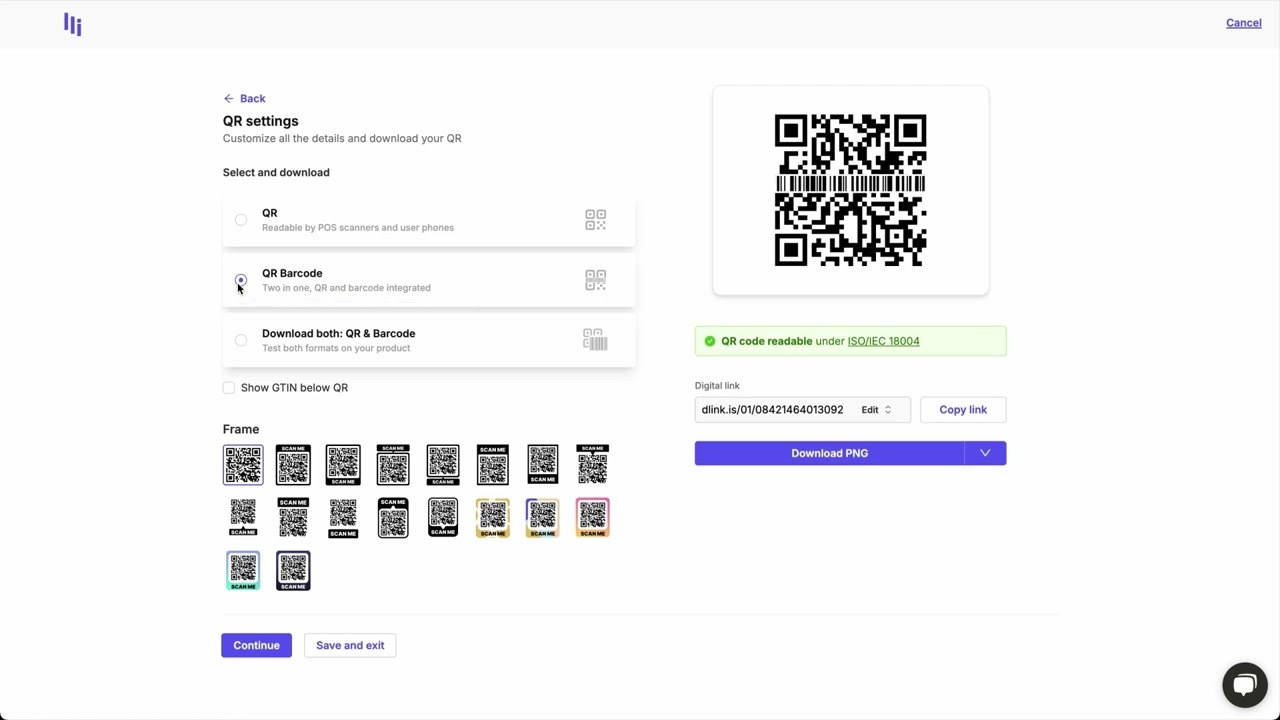Click the green checkmark readable status icon
The image size is (1280, 720).
click(710, 341)
